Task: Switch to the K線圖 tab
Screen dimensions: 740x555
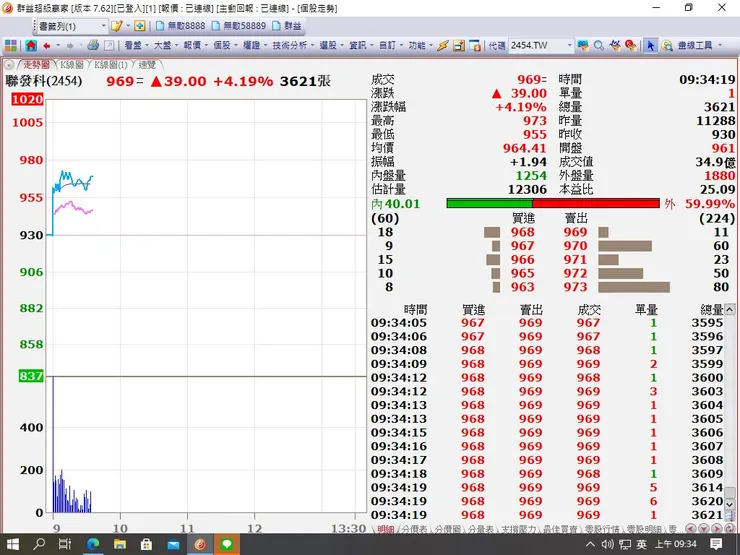Action: [72, 65]
